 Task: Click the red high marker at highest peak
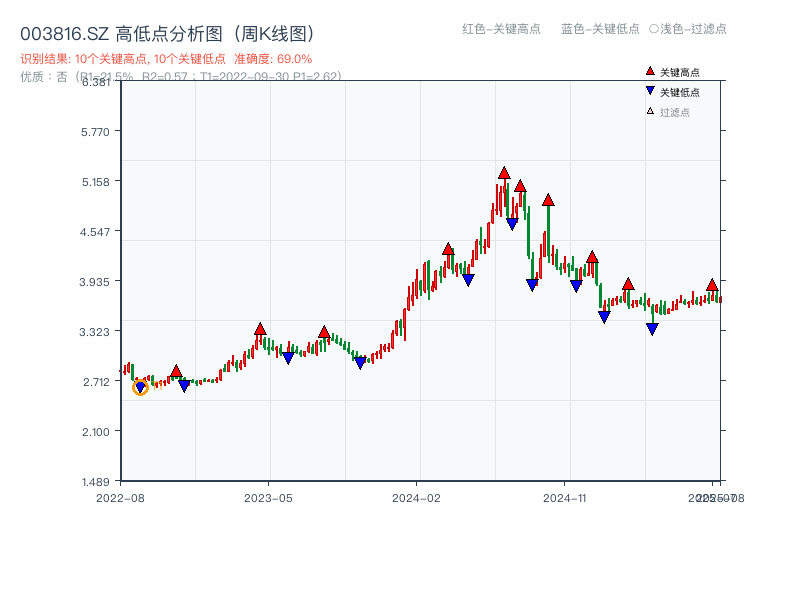(504, 173)
